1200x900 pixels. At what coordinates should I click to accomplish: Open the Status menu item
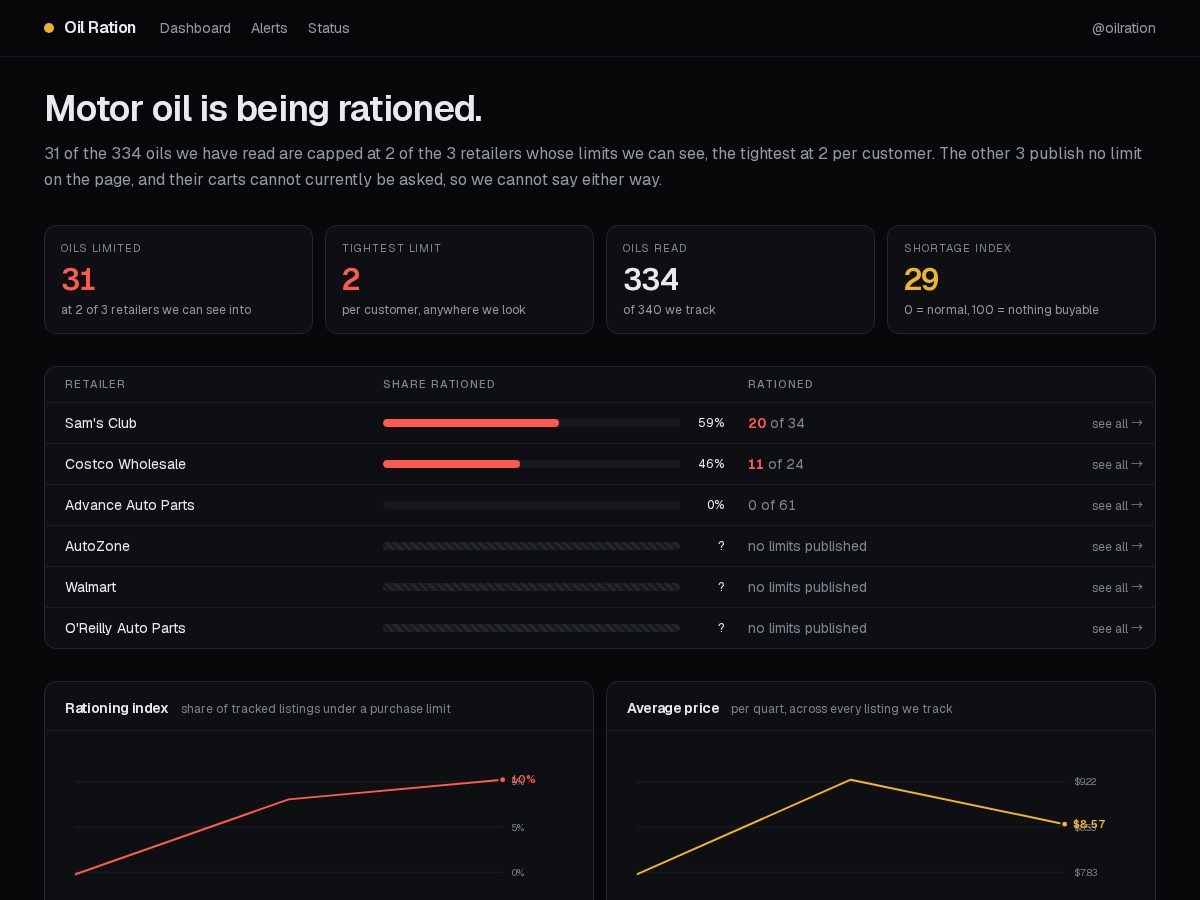coord(329,28)
